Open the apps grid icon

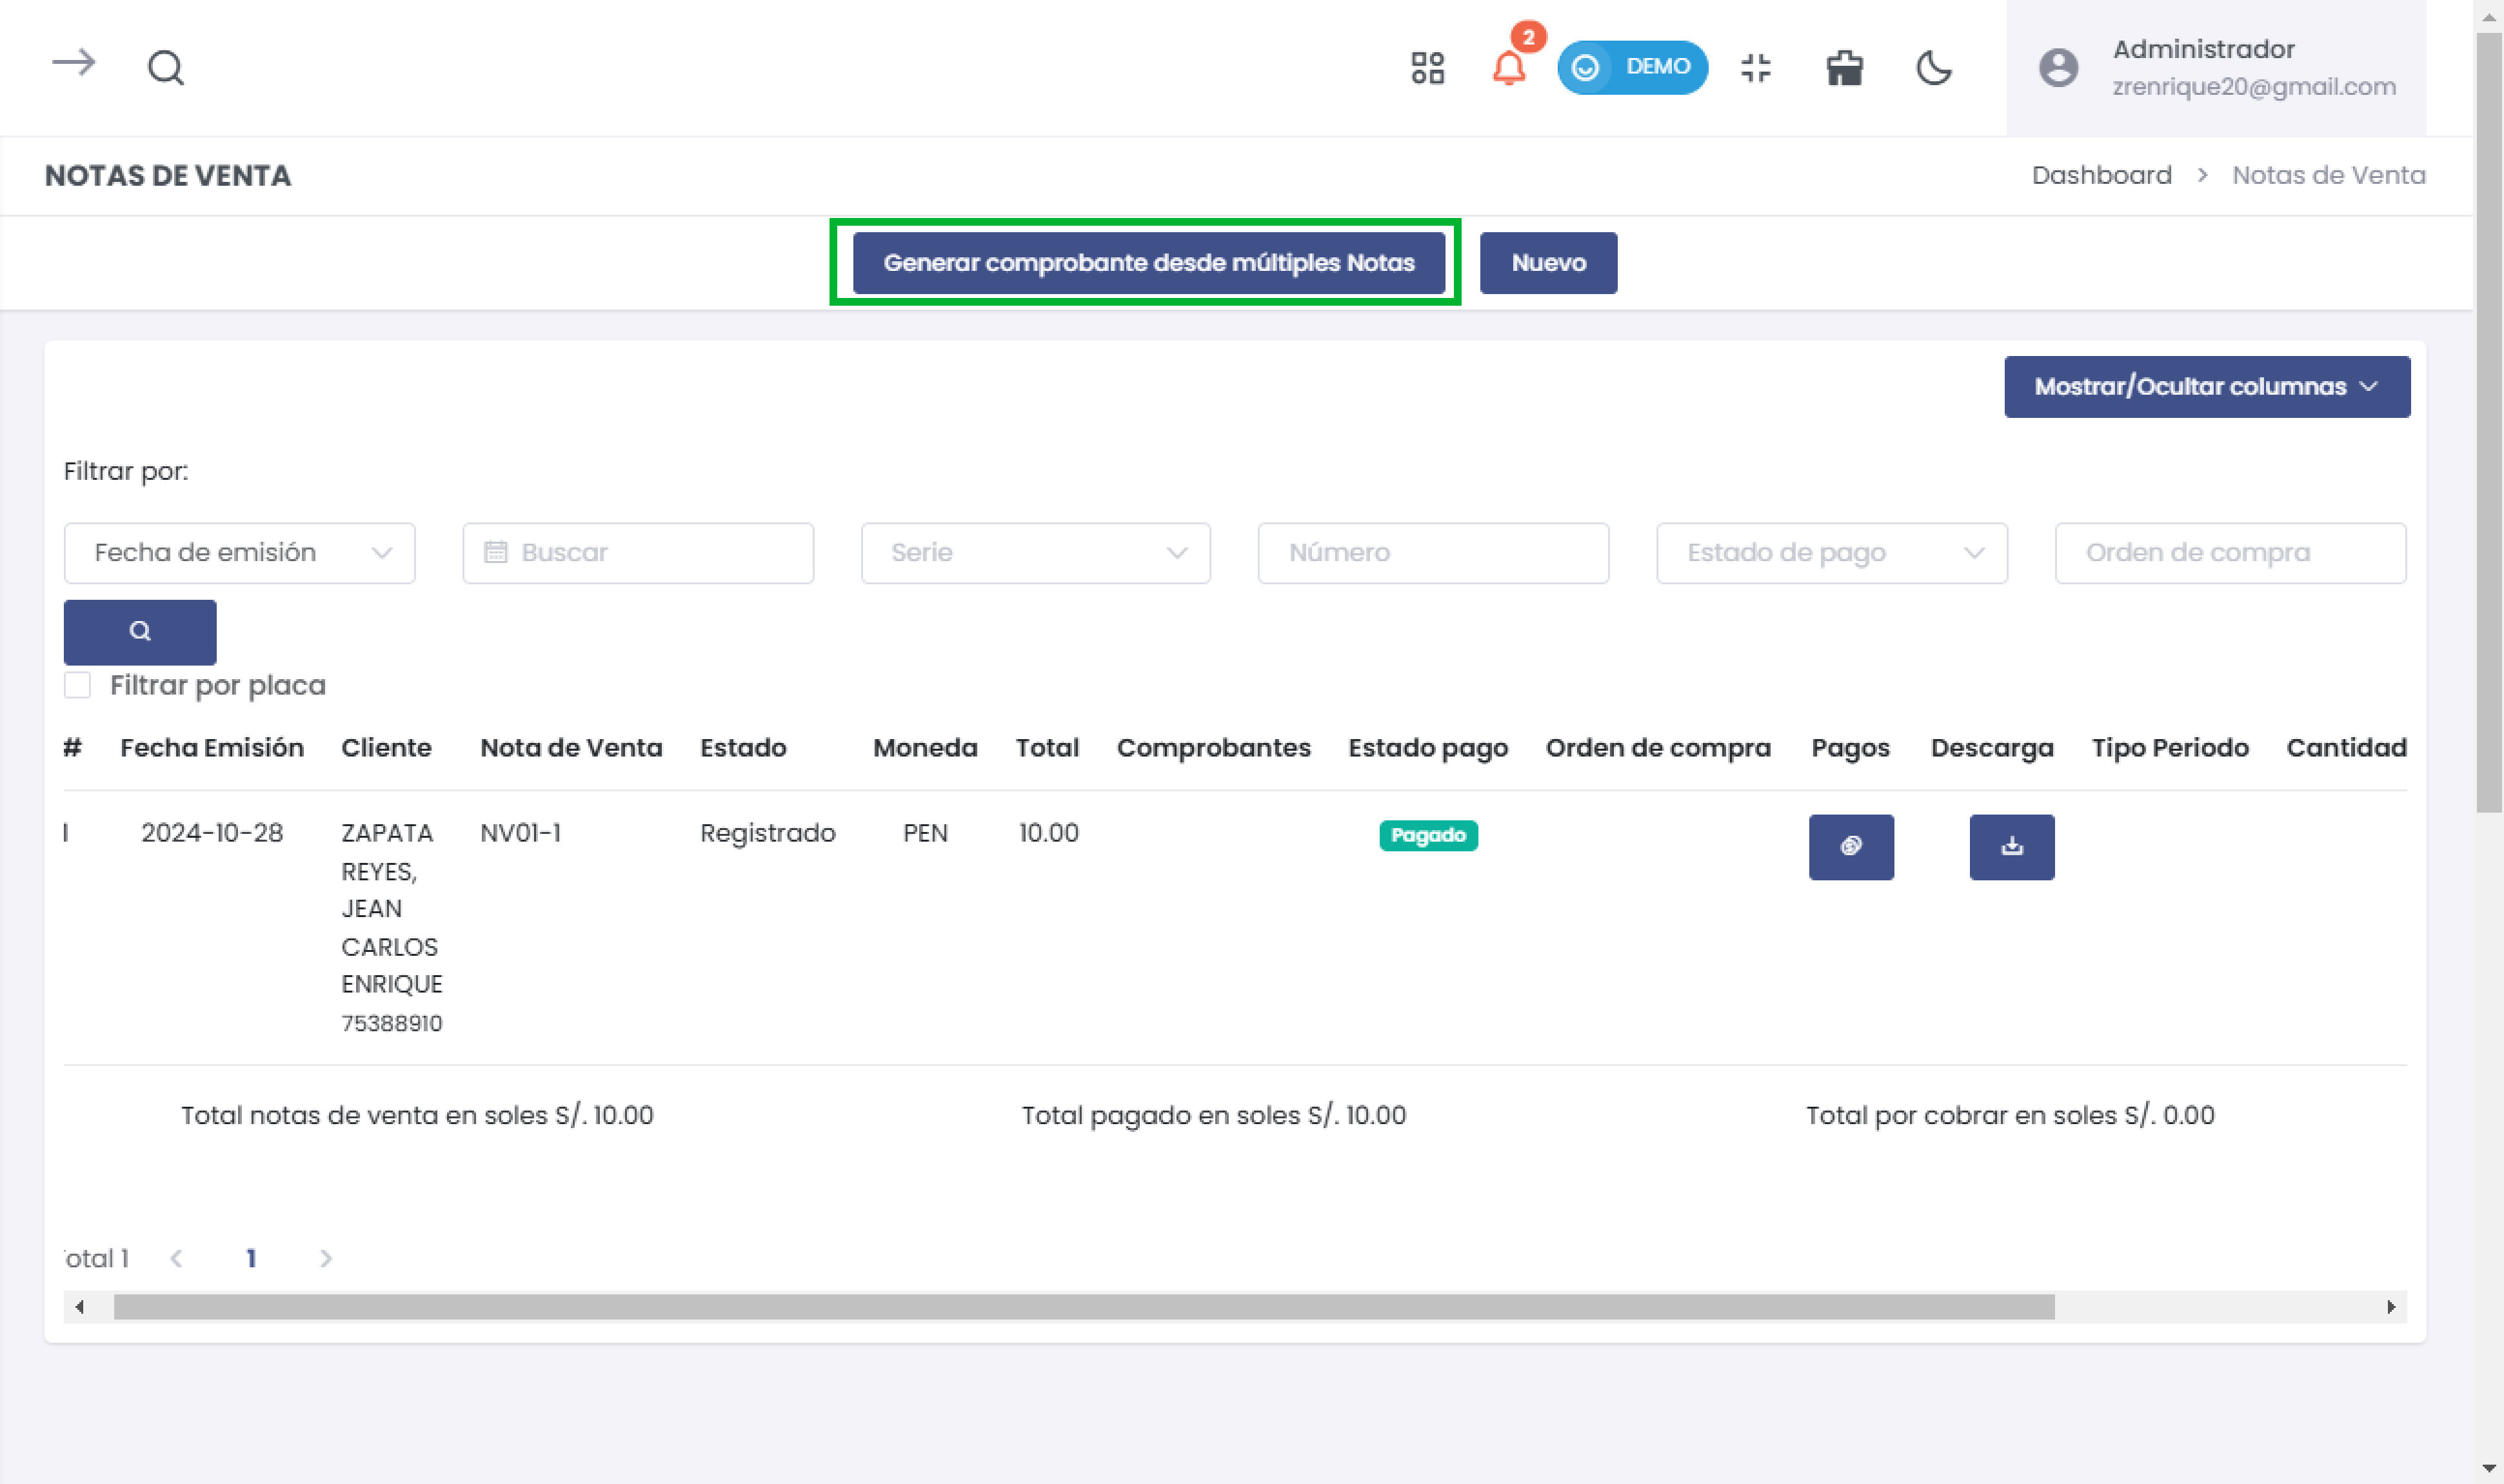(1427, 68)
